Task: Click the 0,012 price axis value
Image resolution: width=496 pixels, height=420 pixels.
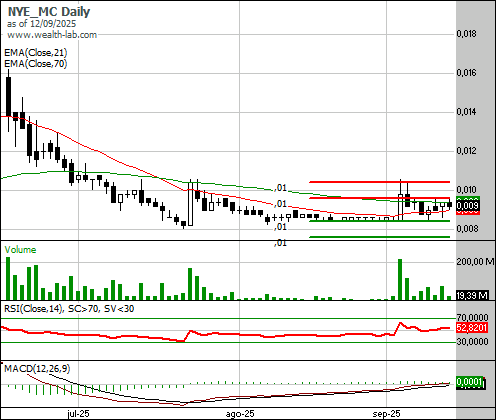Action: click(467, 151)
